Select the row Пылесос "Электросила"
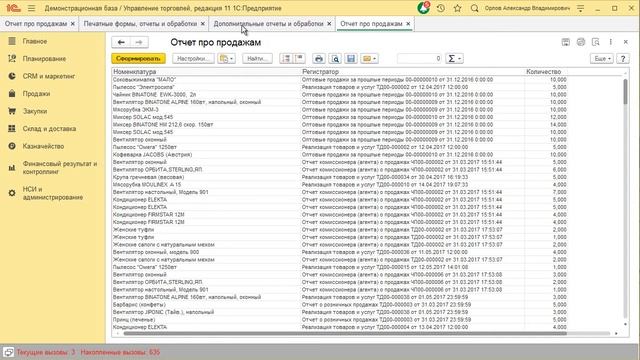 [x=340, y=87]
